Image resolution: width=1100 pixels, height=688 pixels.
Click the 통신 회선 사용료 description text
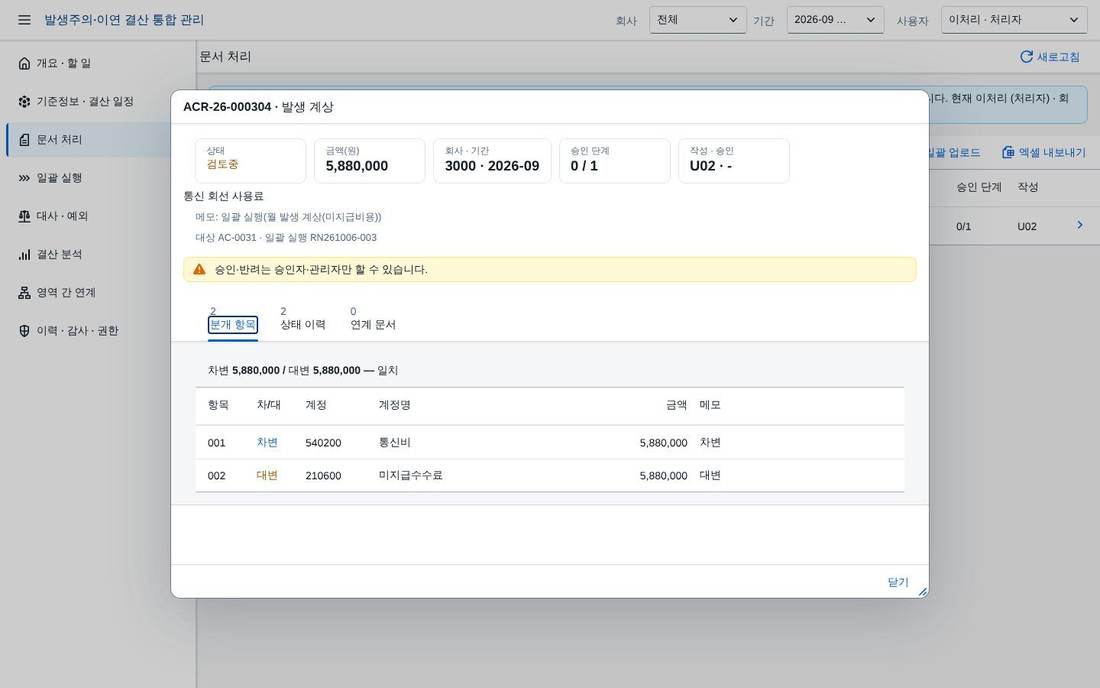point(224,196)
